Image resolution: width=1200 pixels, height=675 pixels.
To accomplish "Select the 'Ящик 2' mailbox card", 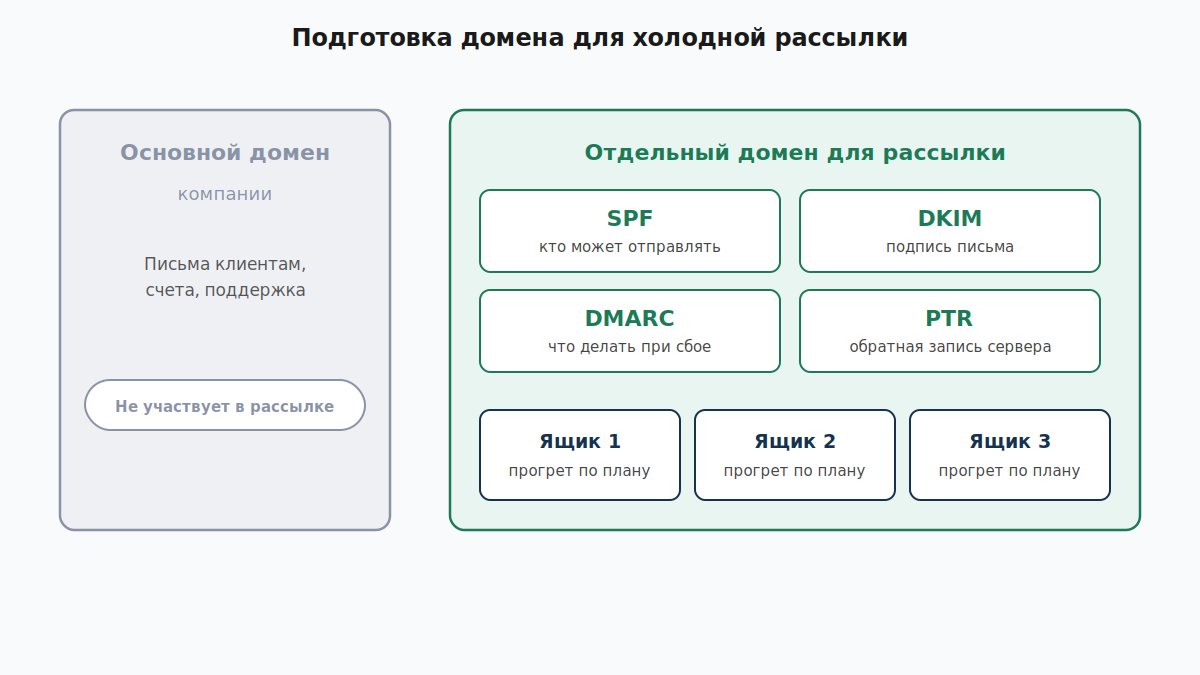I will click(795, 455).
